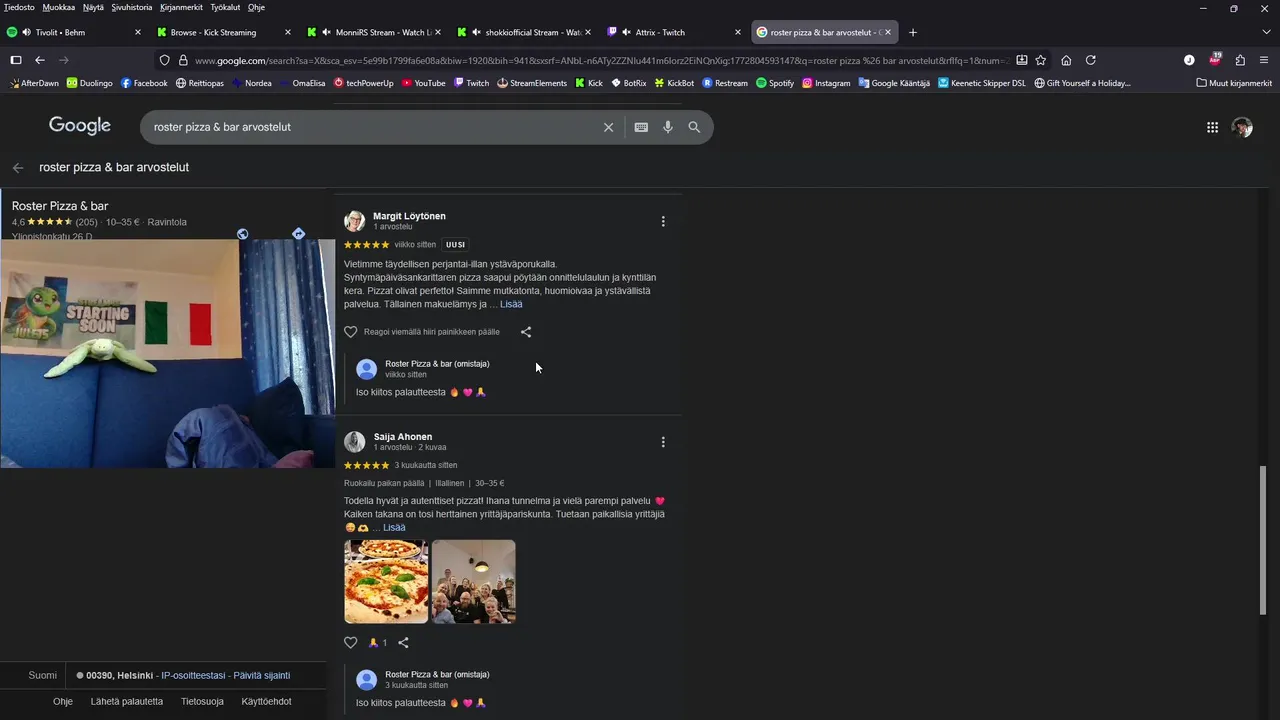Open the YouTube bookmark
Screen dimensions: 1280x720
[423, 83]
